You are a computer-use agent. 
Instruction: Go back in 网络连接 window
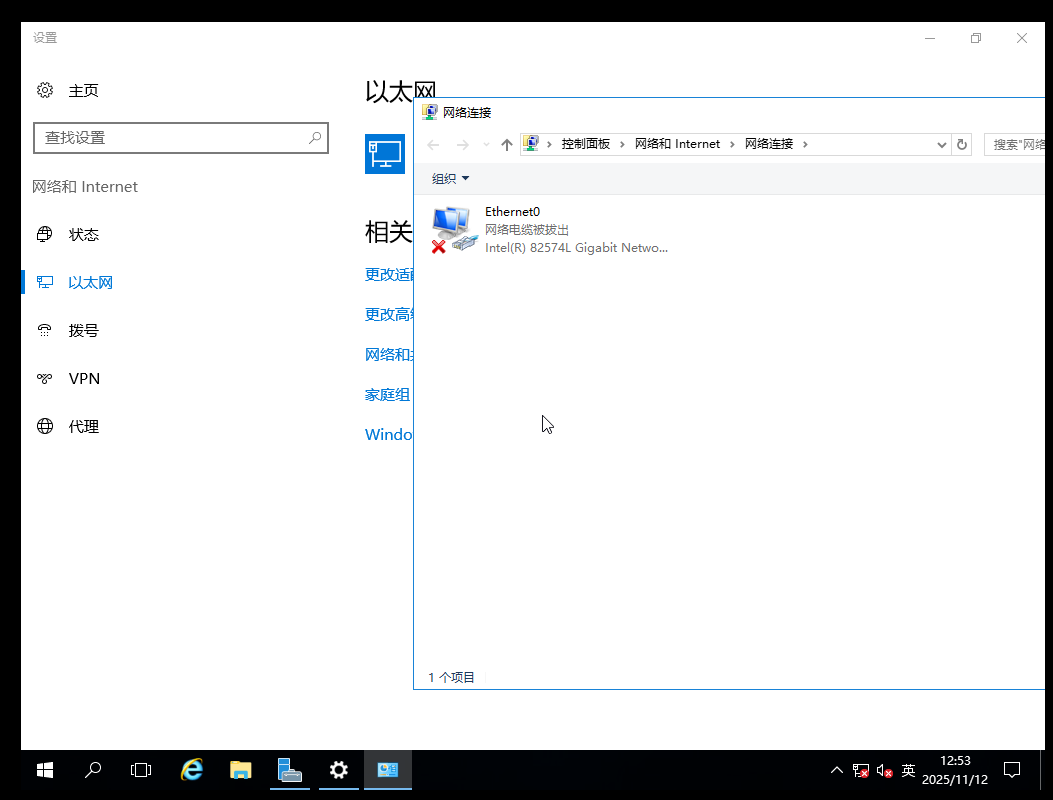coord(433,144)
